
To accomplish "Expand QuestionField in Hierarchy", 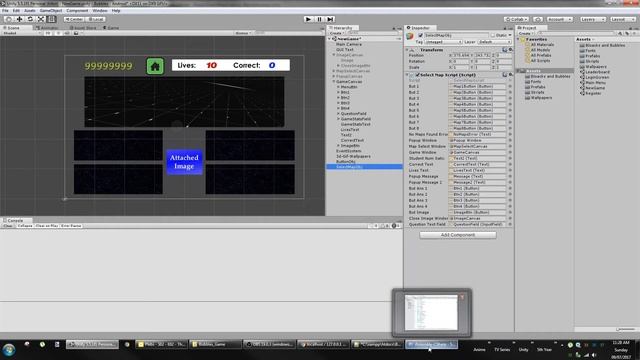I will click(x=338, y=113).
